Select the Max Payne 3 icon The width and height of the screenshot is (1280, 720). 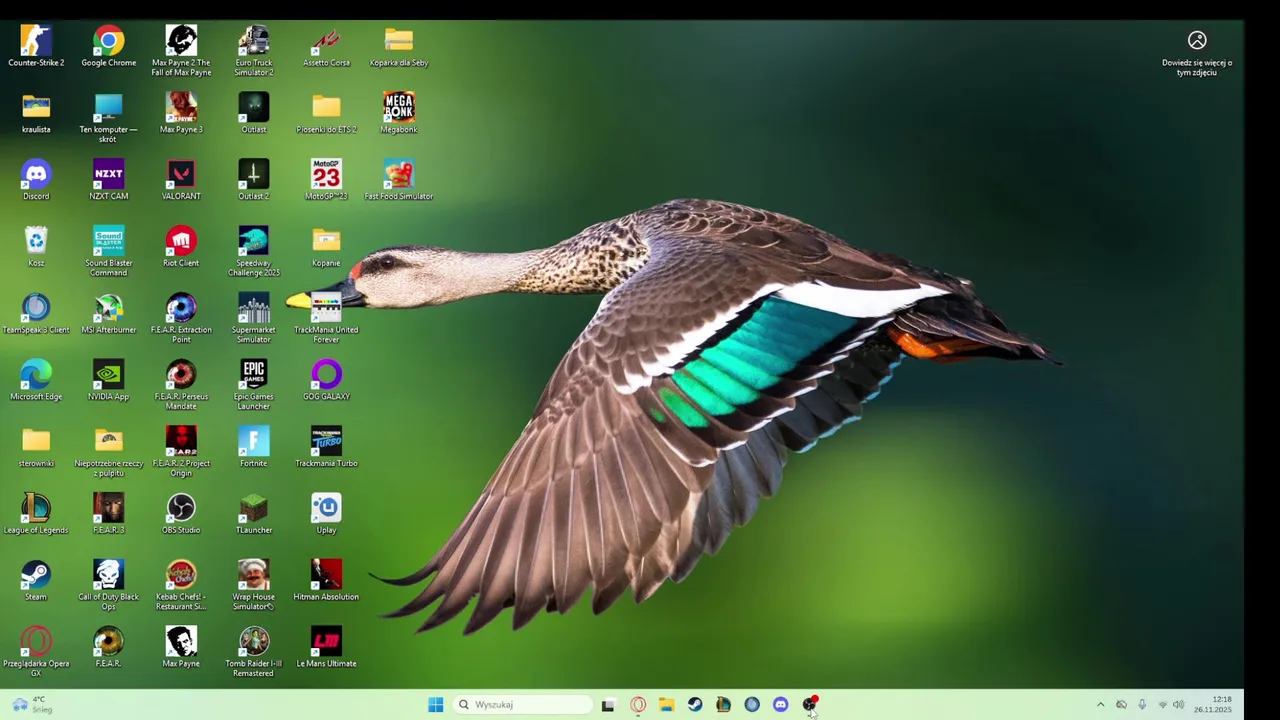tap(181, 113)
